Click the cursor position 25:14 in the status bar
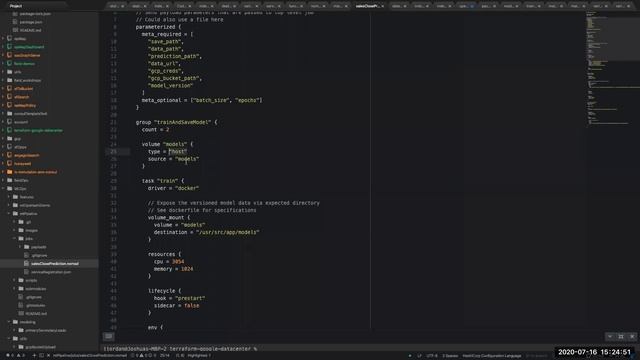The image size is (640, 360). pyautogui.click(x=164, y=356)
